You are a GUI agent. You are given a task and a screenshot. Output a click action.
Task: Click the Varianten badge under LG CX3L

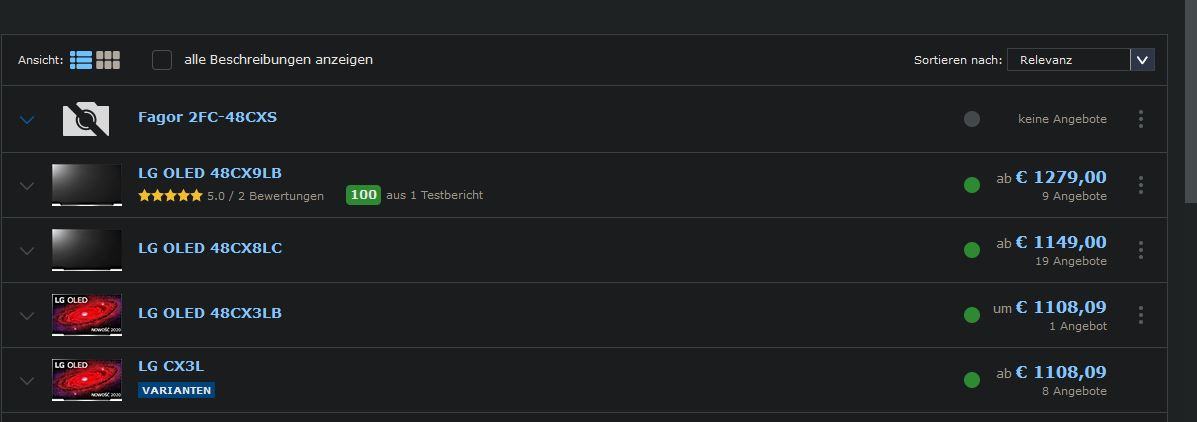(x=176, y=390)
